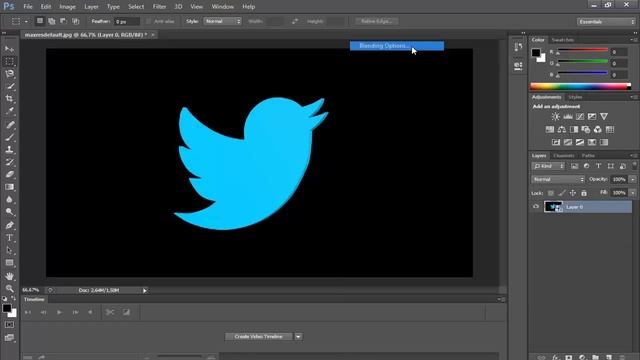Open the Filter menu
Image resolution: width=640 pixels, height=360 pixels.
click(x=159, y=7)
